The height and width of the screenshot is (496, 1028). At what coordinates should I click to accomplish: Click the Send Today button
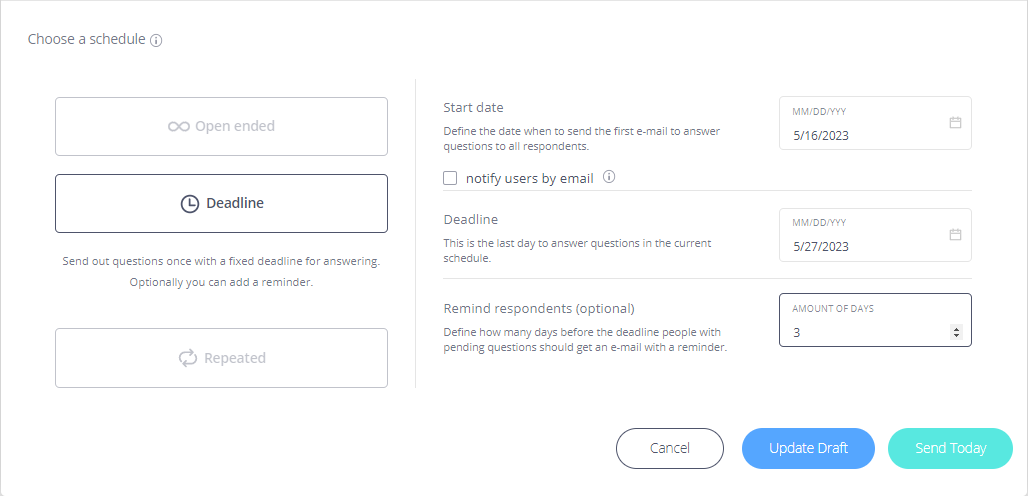pyautogui.click(x=951, y=449)
